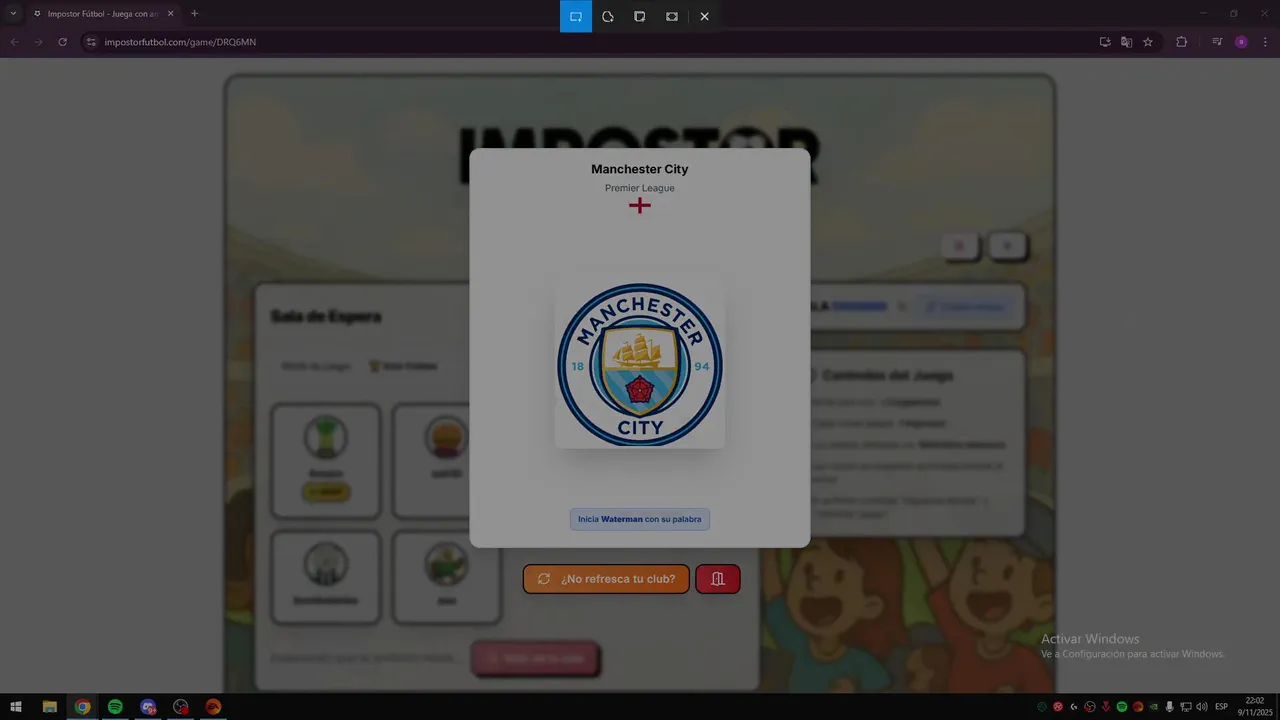The width and height of the screenshot is (1280, 720).
Task: Select the Impostor Fútbol browser tab
Action: [102, 14]
